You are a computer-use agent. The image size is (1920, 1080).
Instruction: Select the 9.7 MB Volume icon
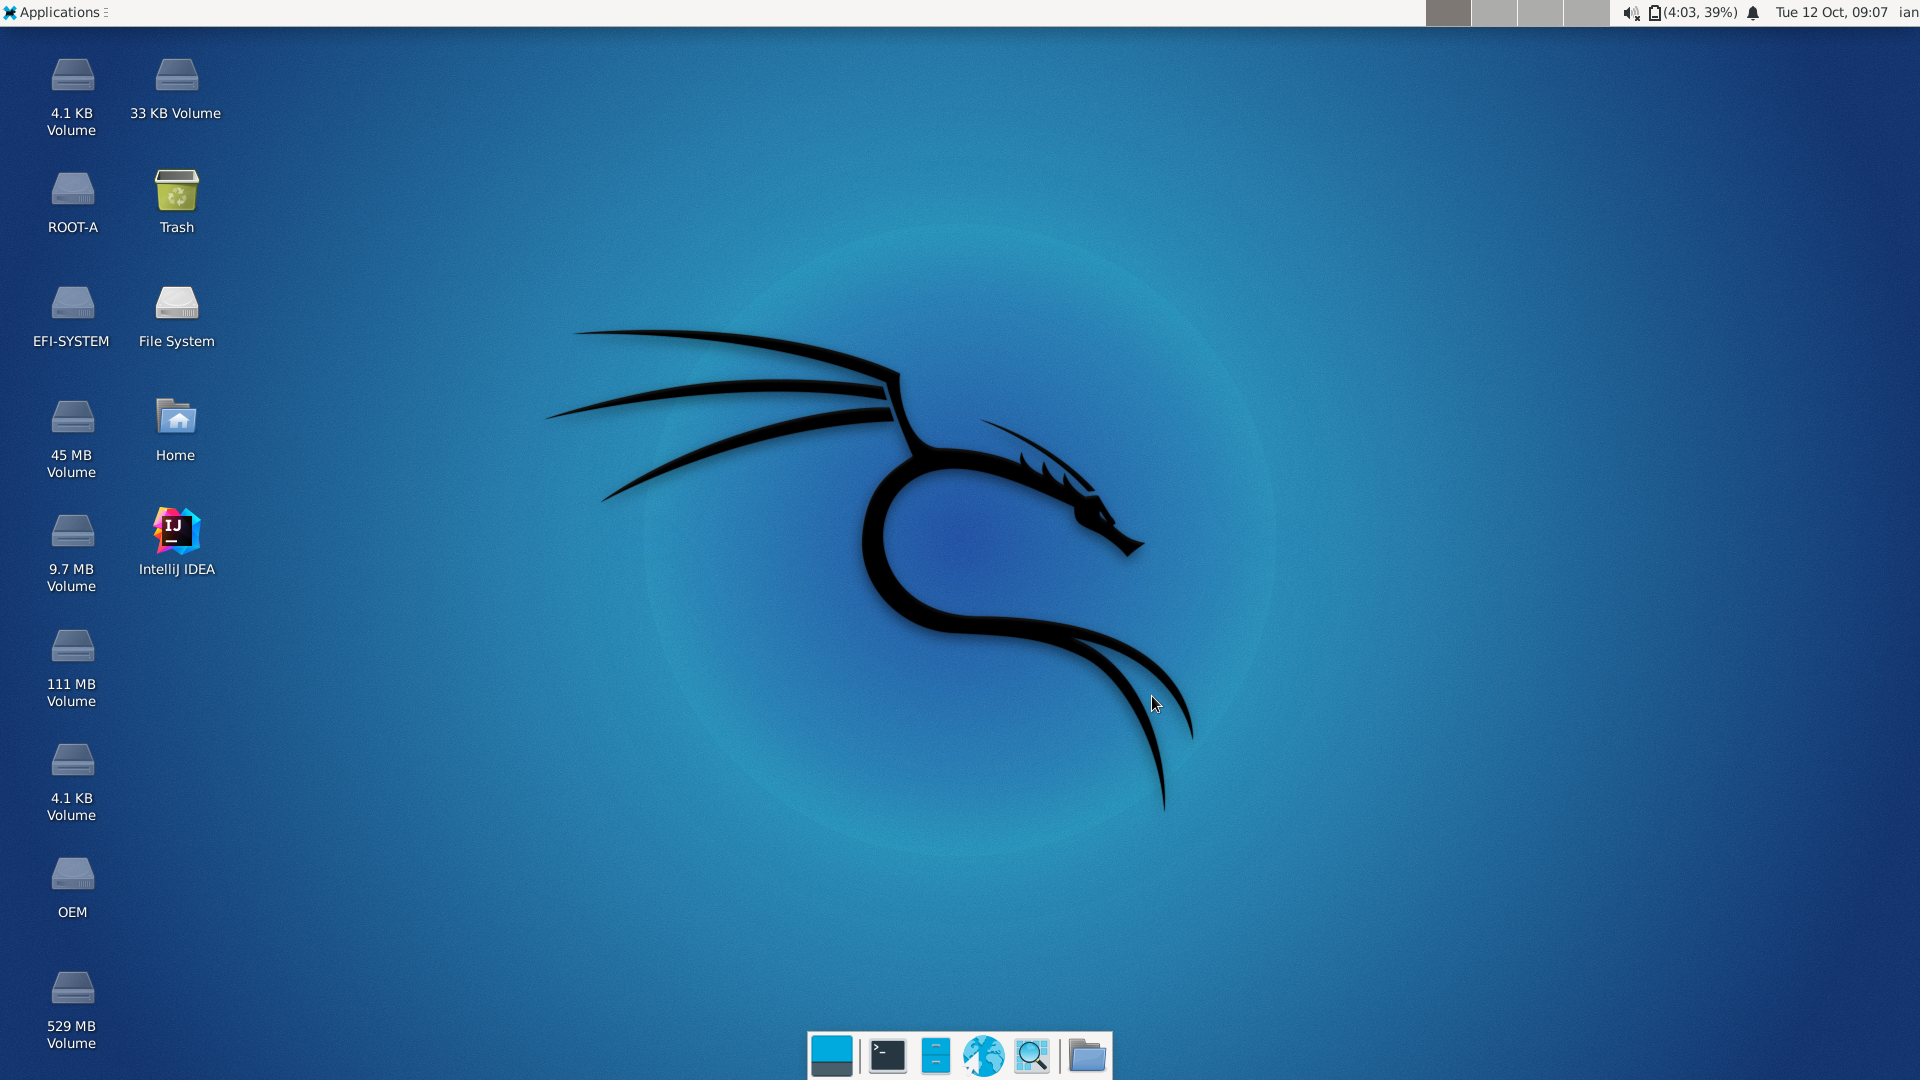72,552
